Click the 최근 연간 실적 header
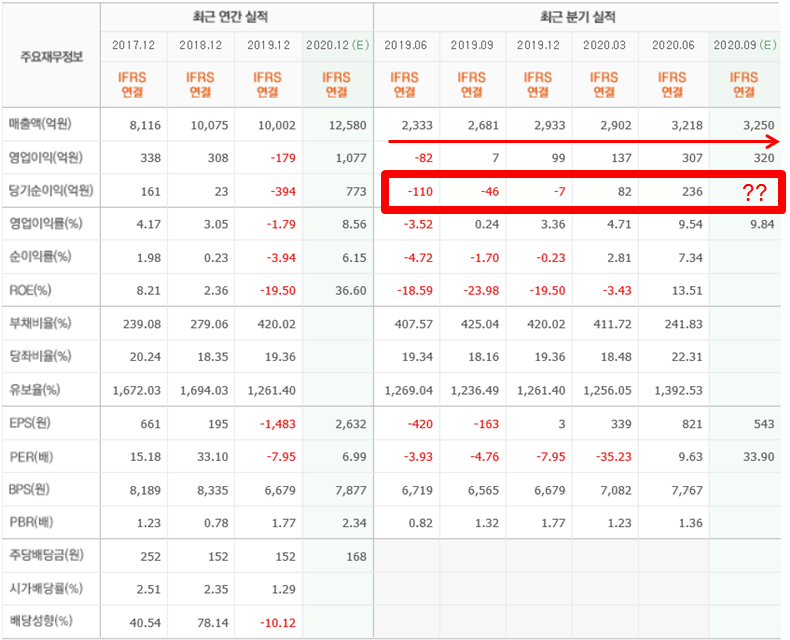The height and width of the screenshot is (640, 790). [230, 17]
